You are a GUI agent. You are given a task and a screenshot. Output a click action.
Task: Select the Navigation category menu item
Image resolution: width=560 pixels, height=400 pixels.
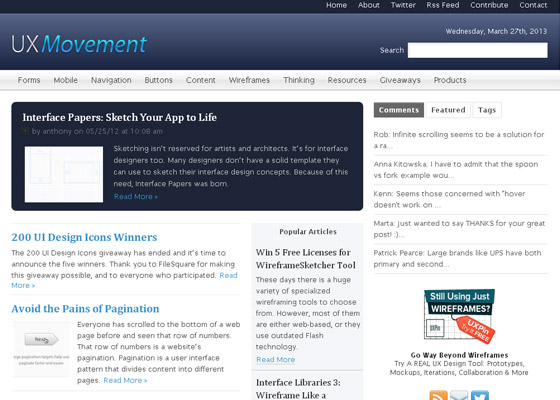[x=111, y=80]
